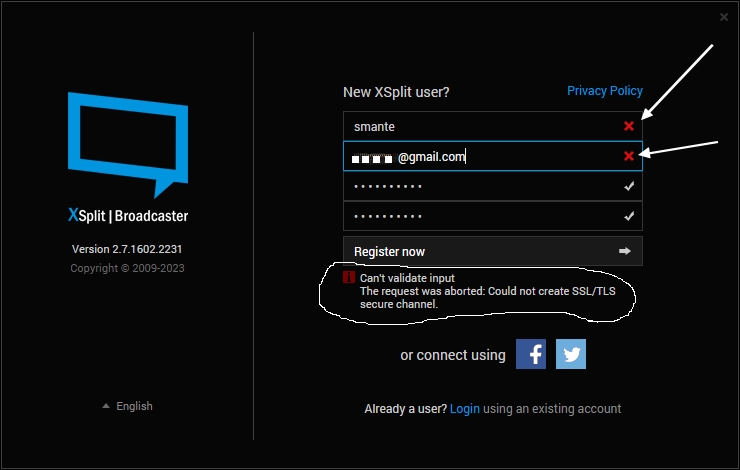This screenshot has height=470, width=740.
Task: Click the checkmark in the confirm password field
Action: tap(629, 216)
